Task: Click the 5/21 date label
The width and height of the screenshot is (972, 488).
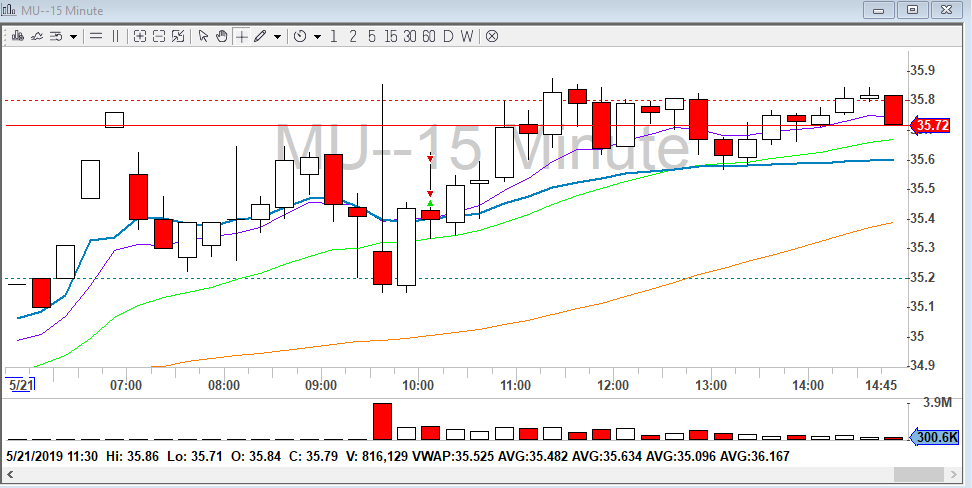Action: click(x=20, y=385)
